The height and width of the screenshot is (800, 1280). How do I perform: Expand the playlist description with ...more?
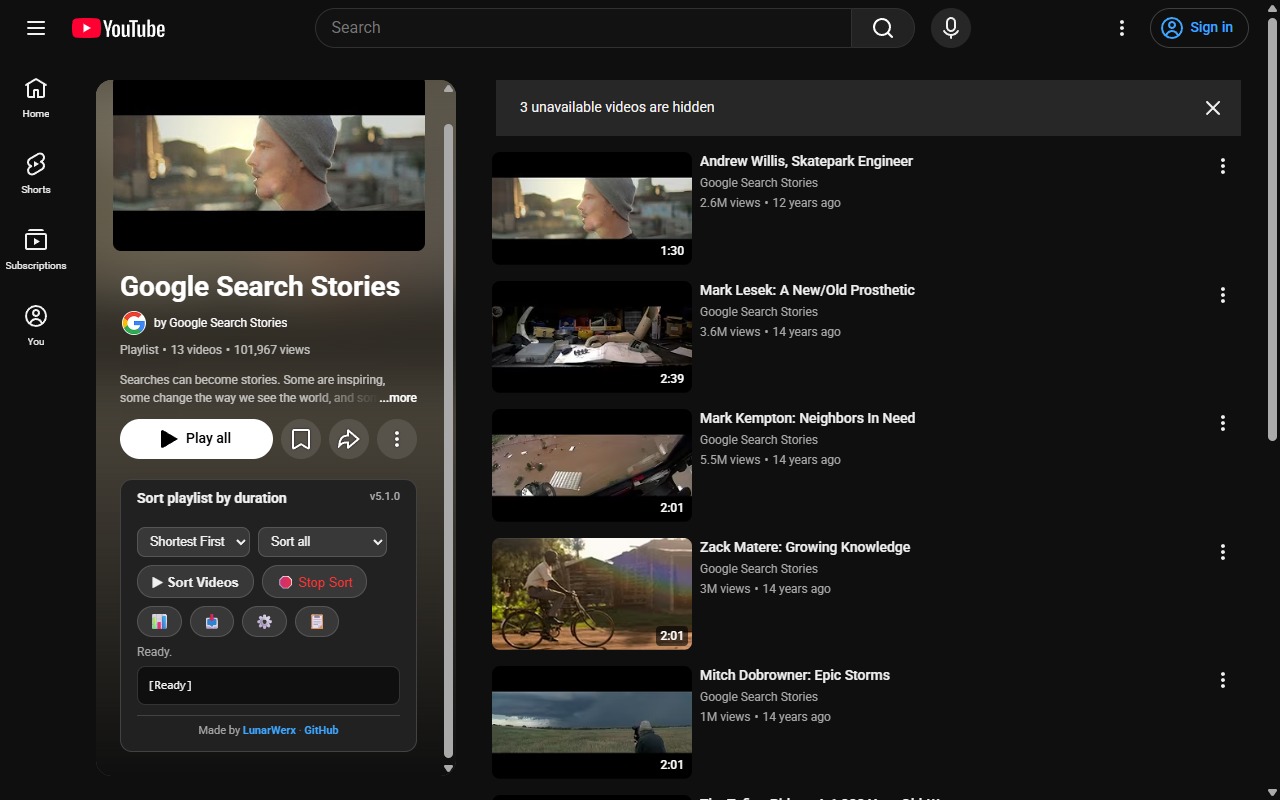tap(398, 398)
